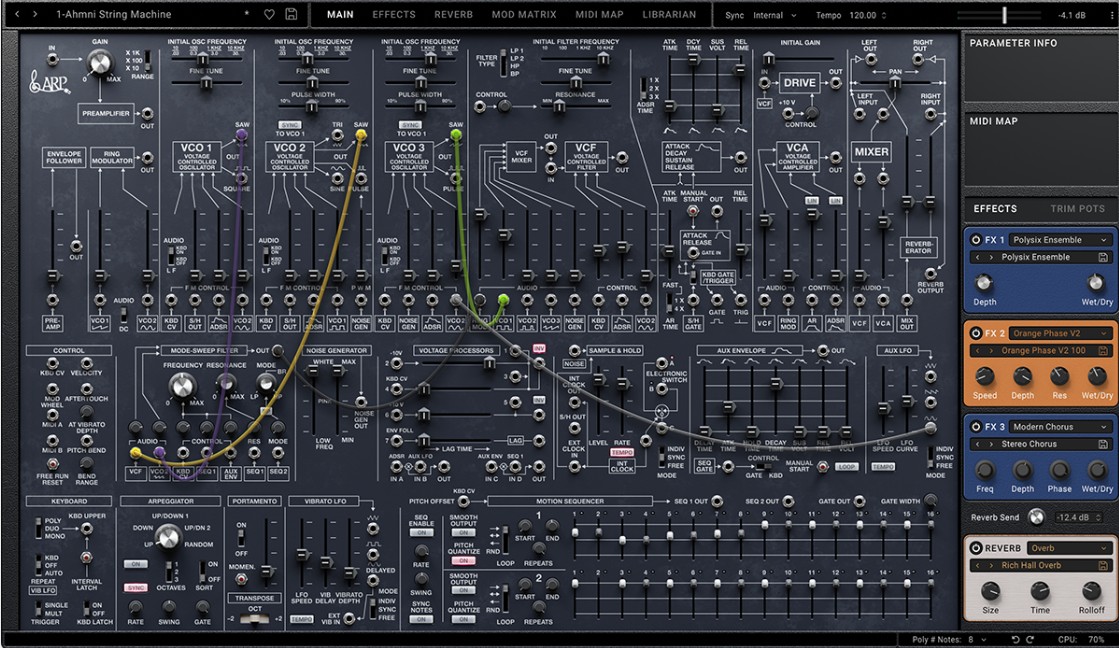
Task: Click the Mode-Sweep Filter FREQUENCY knob
Action: click(x=181, y=385)
